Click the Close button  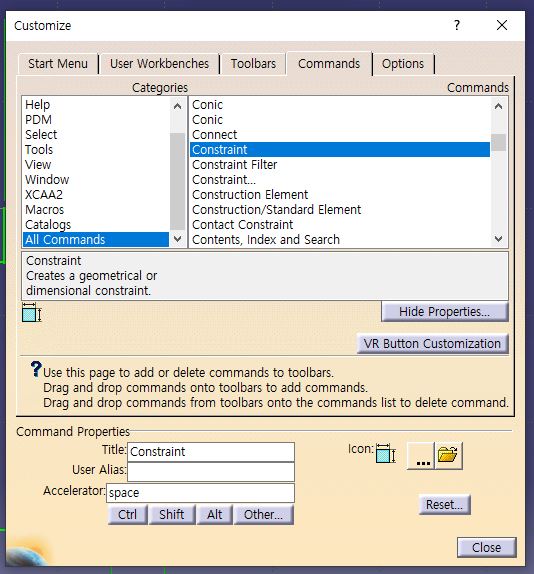[486, 547]
